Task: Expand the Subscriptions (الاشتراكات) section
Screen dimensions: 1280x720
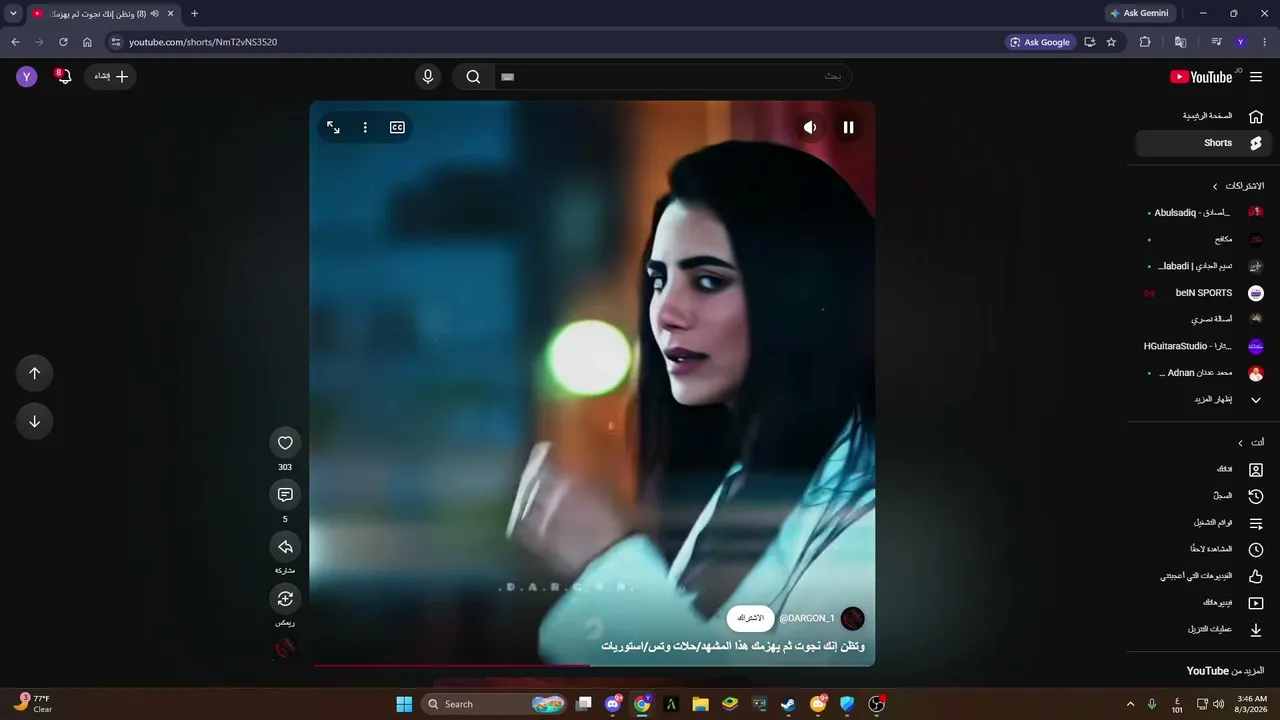Action: [1238, 186]
